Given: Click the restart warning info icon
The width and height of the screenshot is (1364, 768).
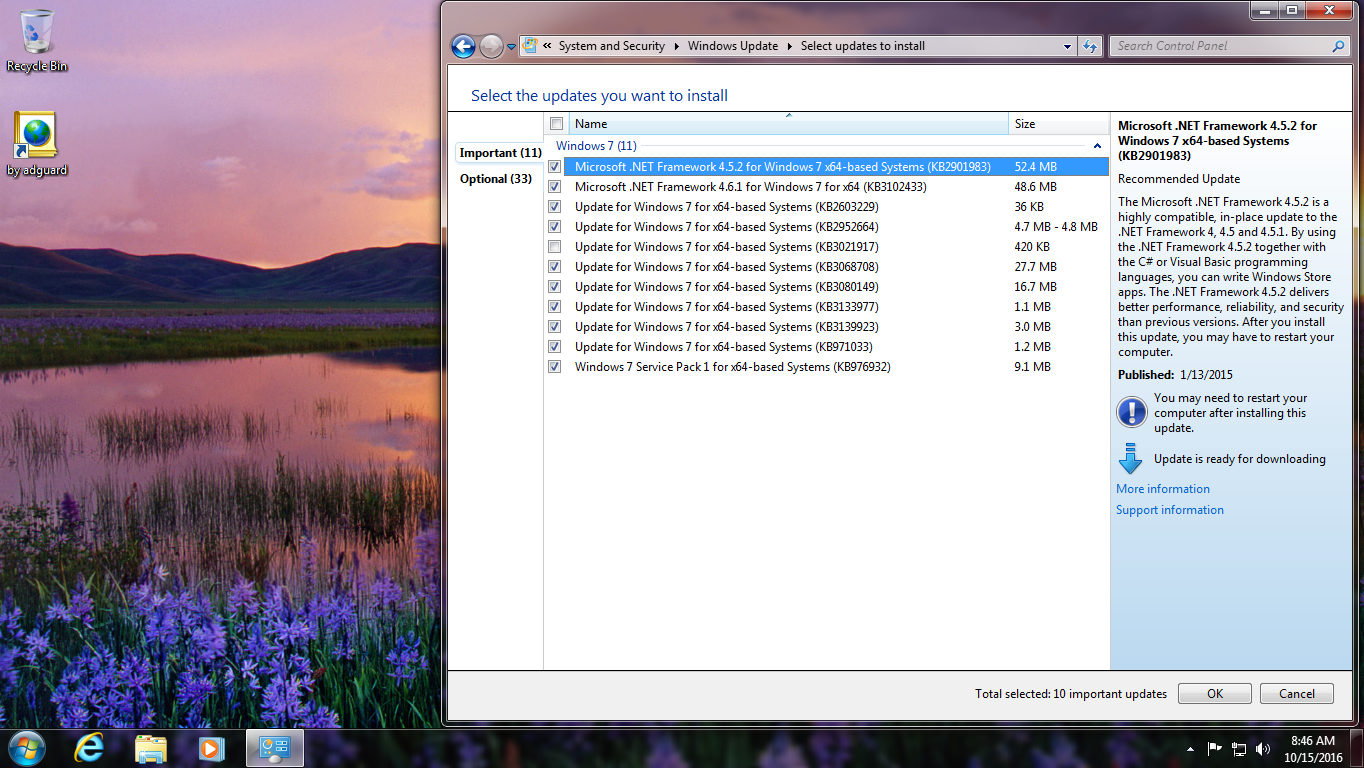Looking at the screenshot, I should [1131, 411].
